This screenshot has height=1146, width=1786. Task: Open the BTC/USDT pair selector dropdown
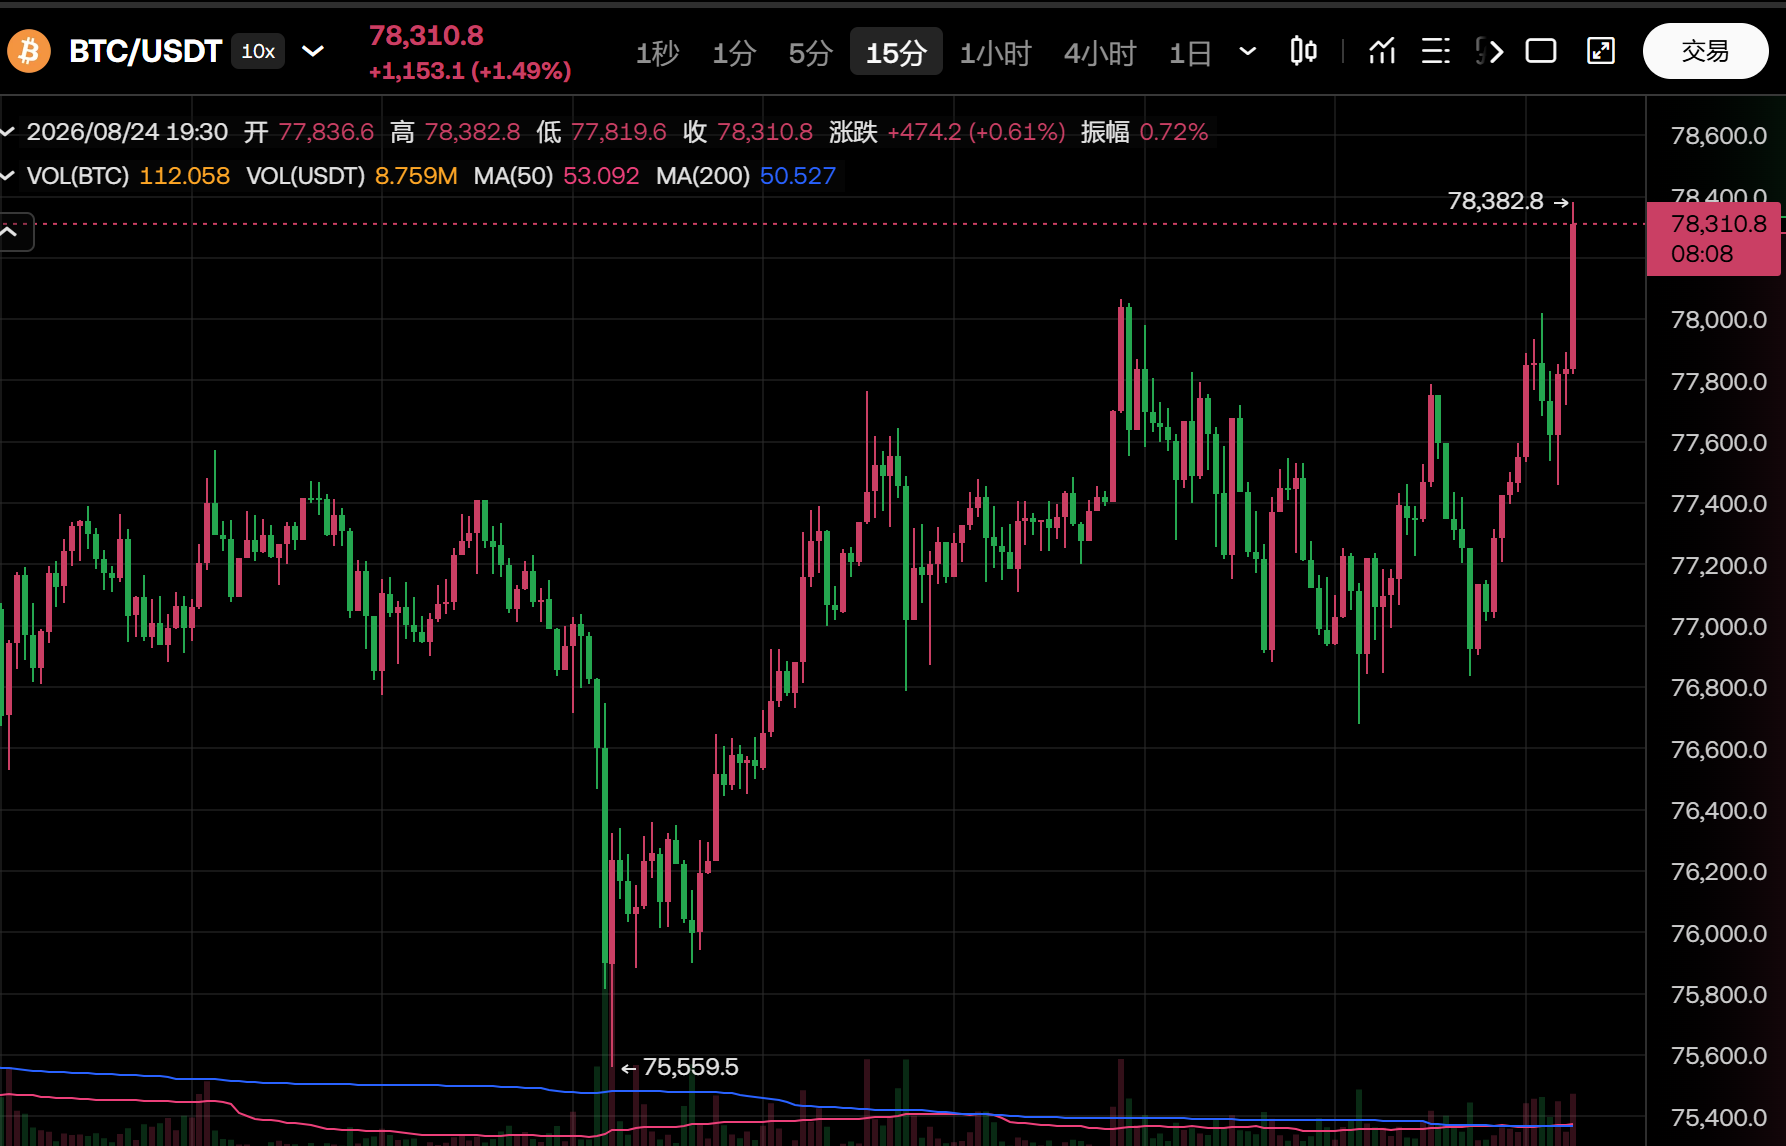pyautogui.click(x=313, y=51)
